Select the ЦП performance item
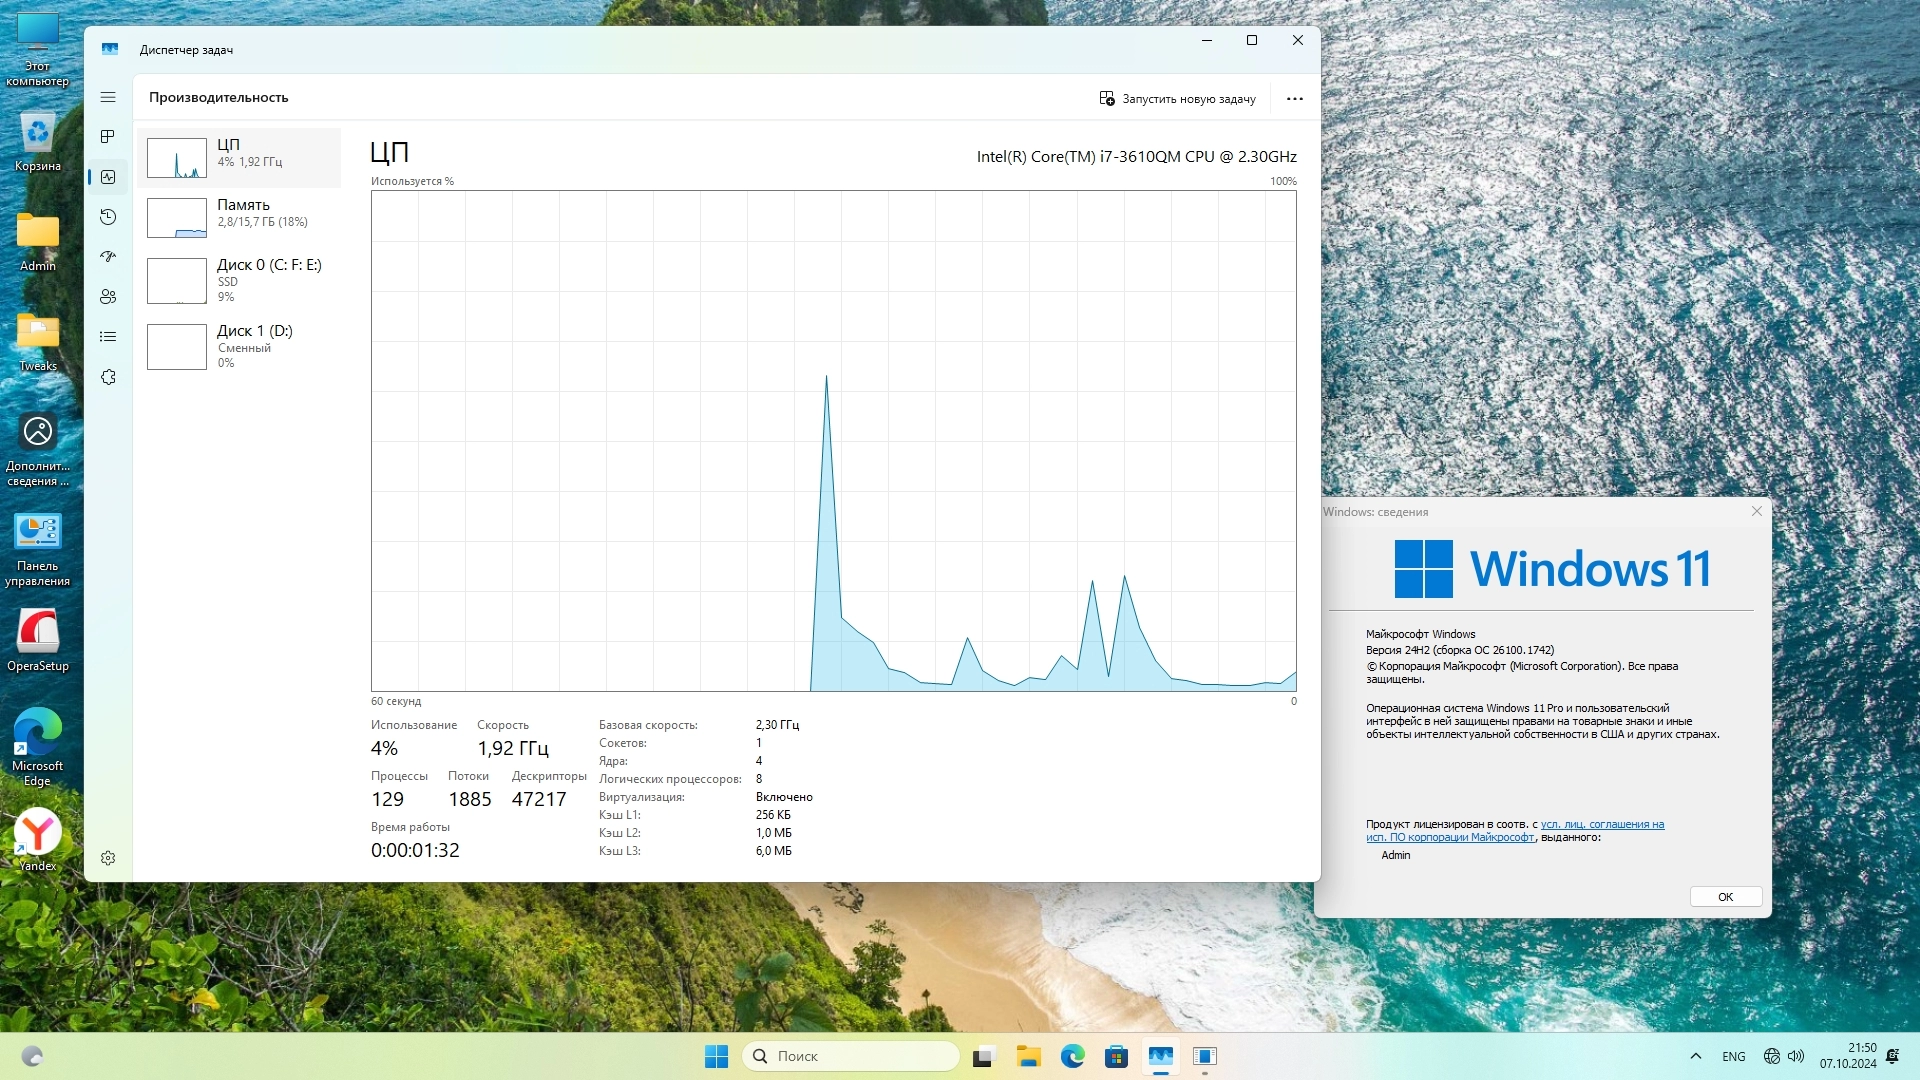1920x1080 pixels. click(x=239, y=157)
